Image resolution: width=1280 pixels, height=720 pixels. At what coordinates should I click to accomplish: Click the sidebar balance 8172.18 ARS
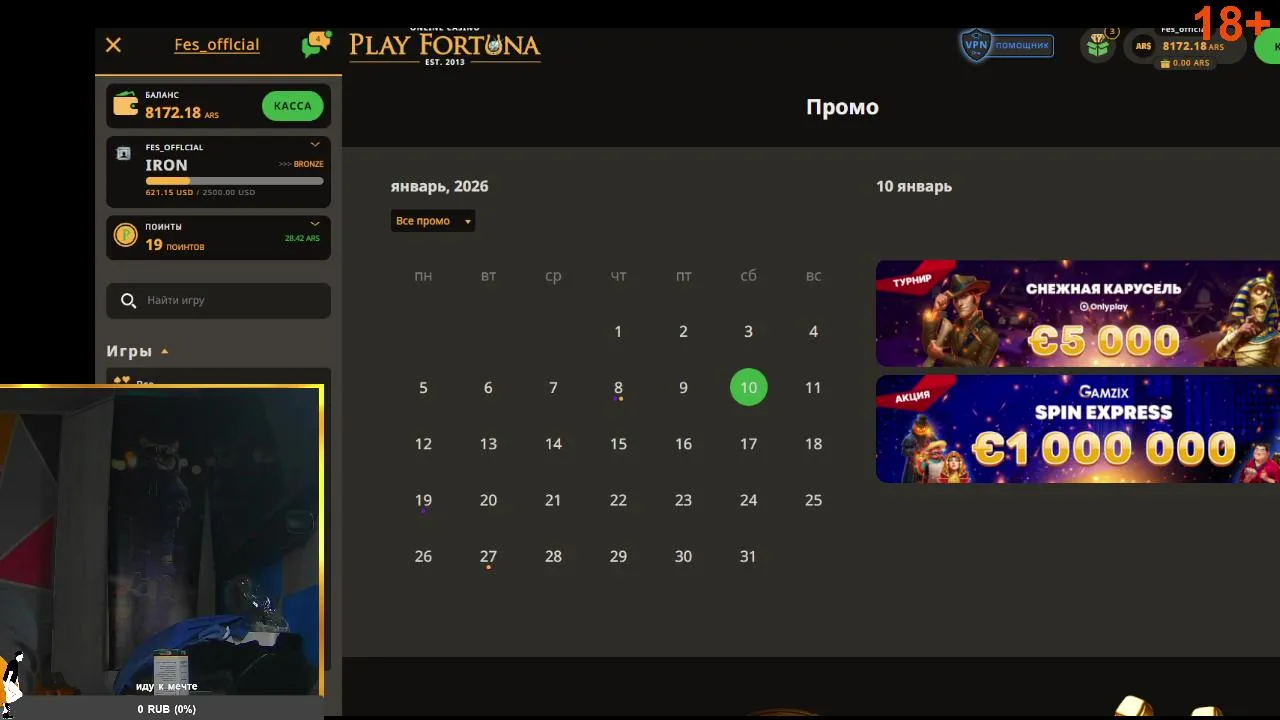pos(182,113)
